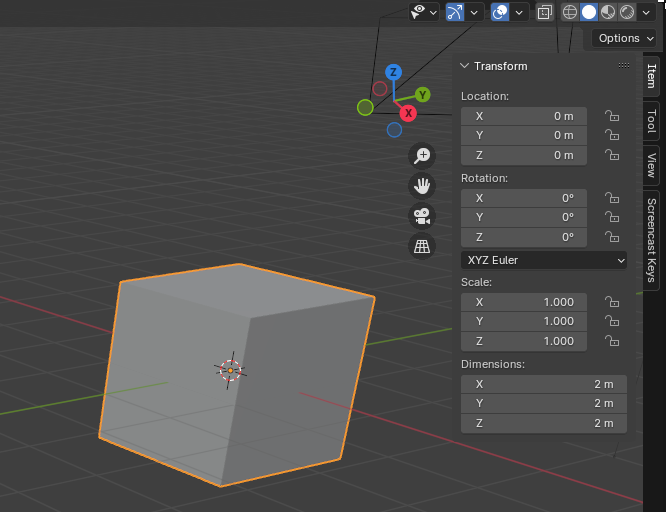
Task: Click the green Y axis on navigation gizmo
Action: coord(423,95)
